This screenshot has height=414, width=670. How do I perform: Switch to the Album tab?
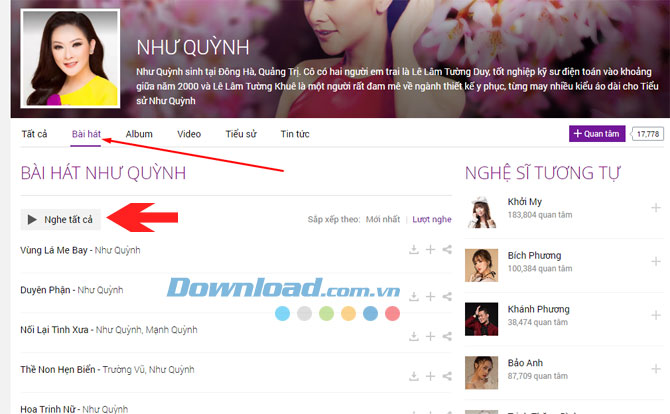139,133
